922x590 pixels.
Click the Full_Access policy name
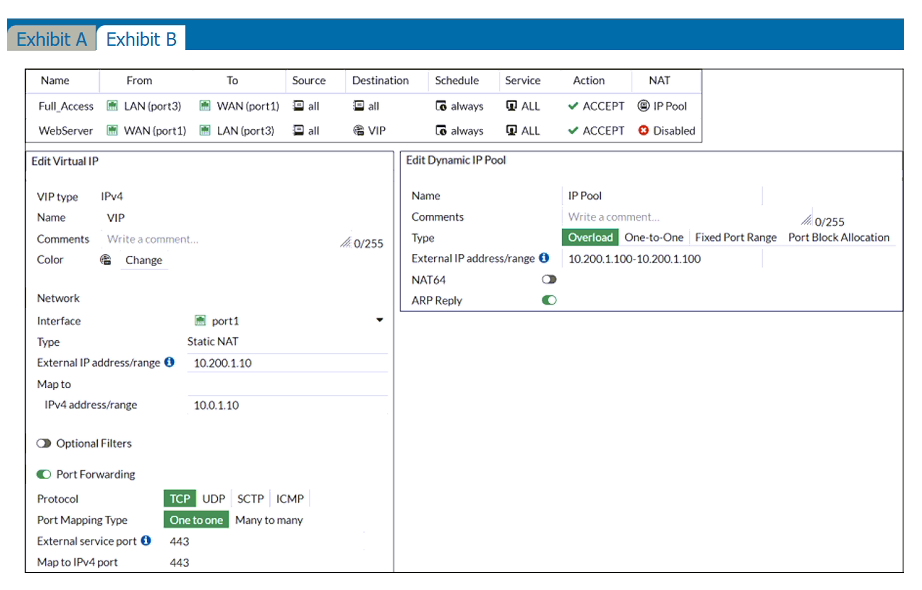pos(66,106)
